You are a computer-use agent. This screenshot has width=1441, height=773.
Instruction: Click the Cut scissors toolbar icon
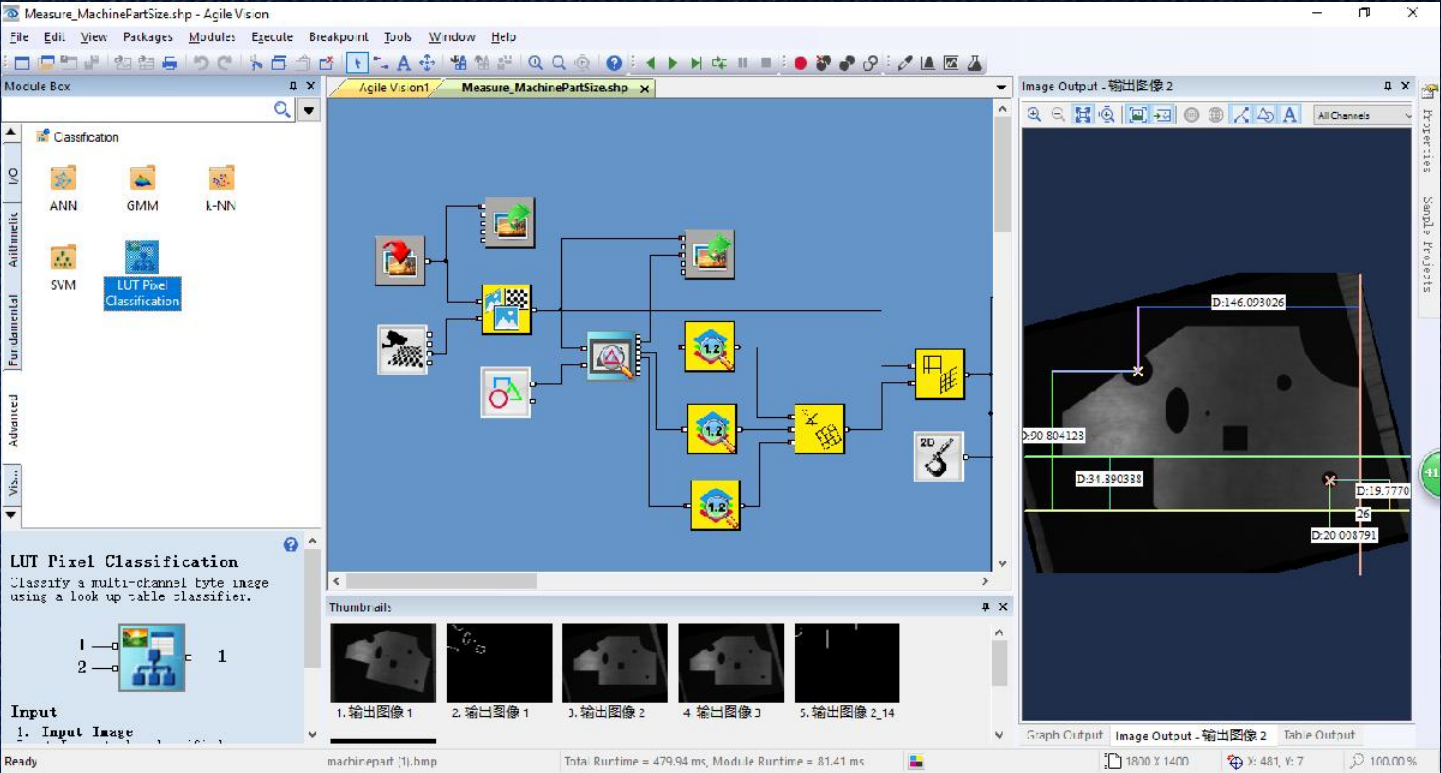[256, 63]
